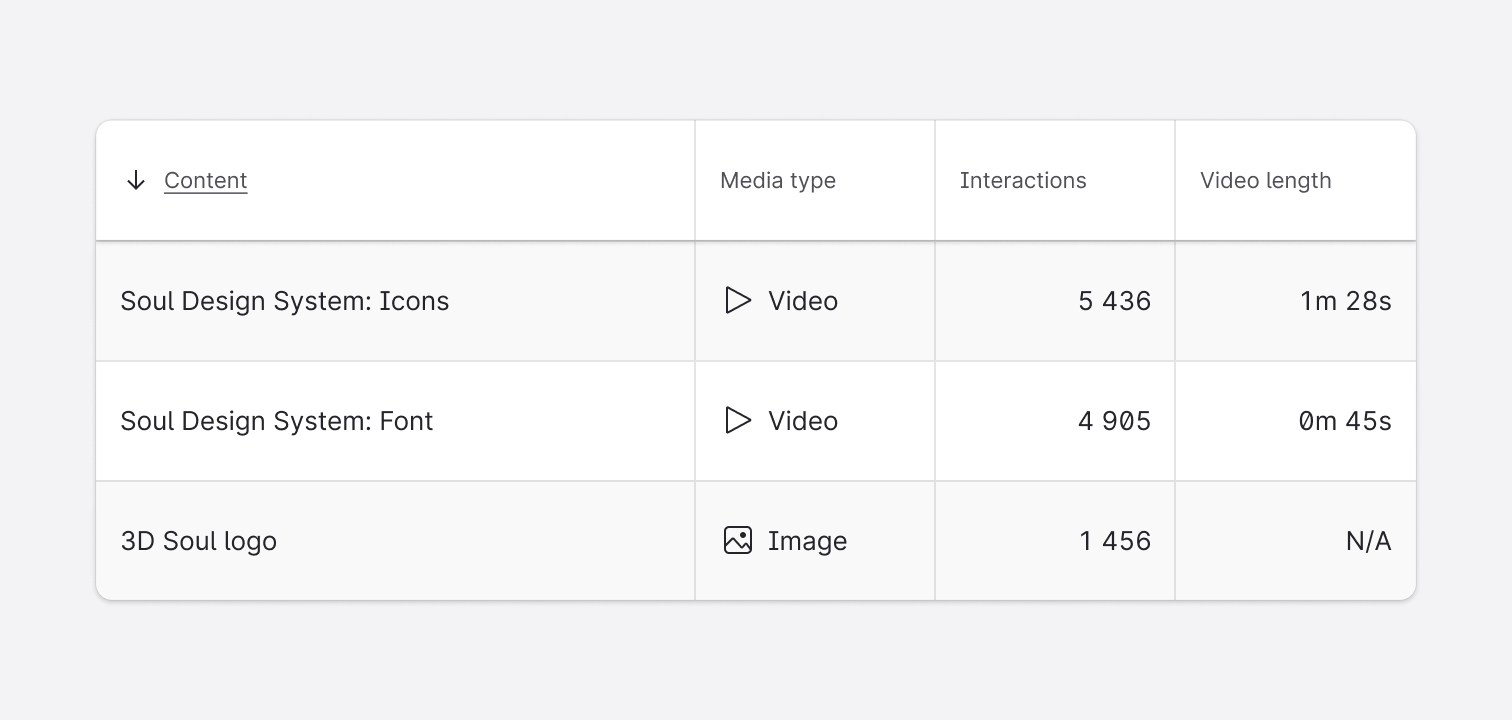The image size is (1512, 720).
Task: Click the play icon in the Icons row
Action: point(738,301)
